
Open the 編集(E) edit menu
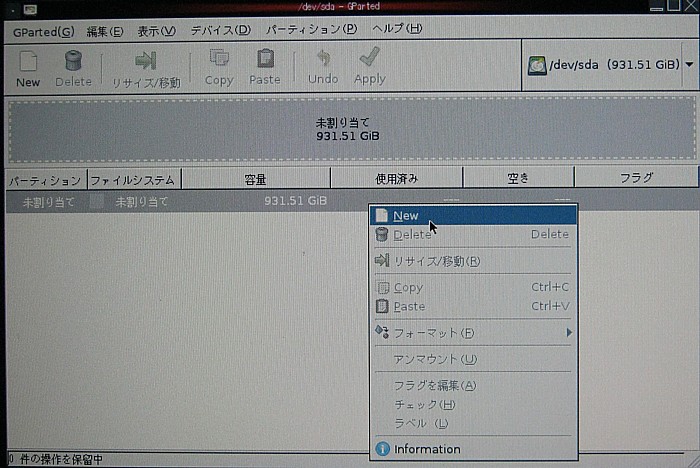(105, 30)
